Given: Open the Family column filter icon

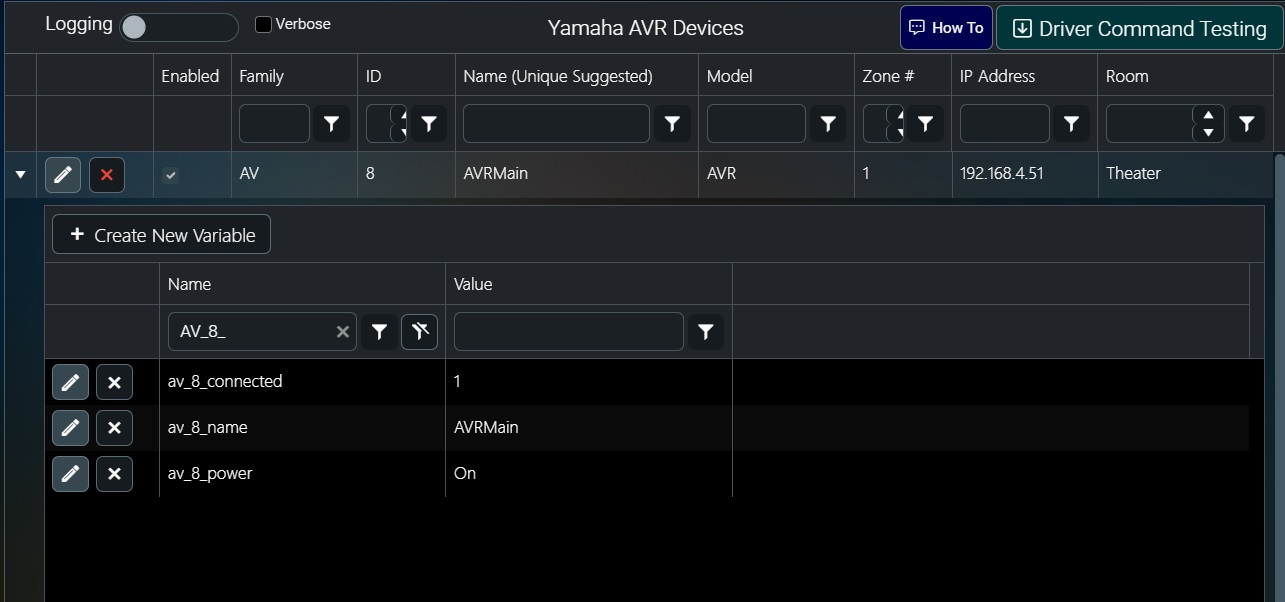Looking at the screenshot, I should pos(331,123).
